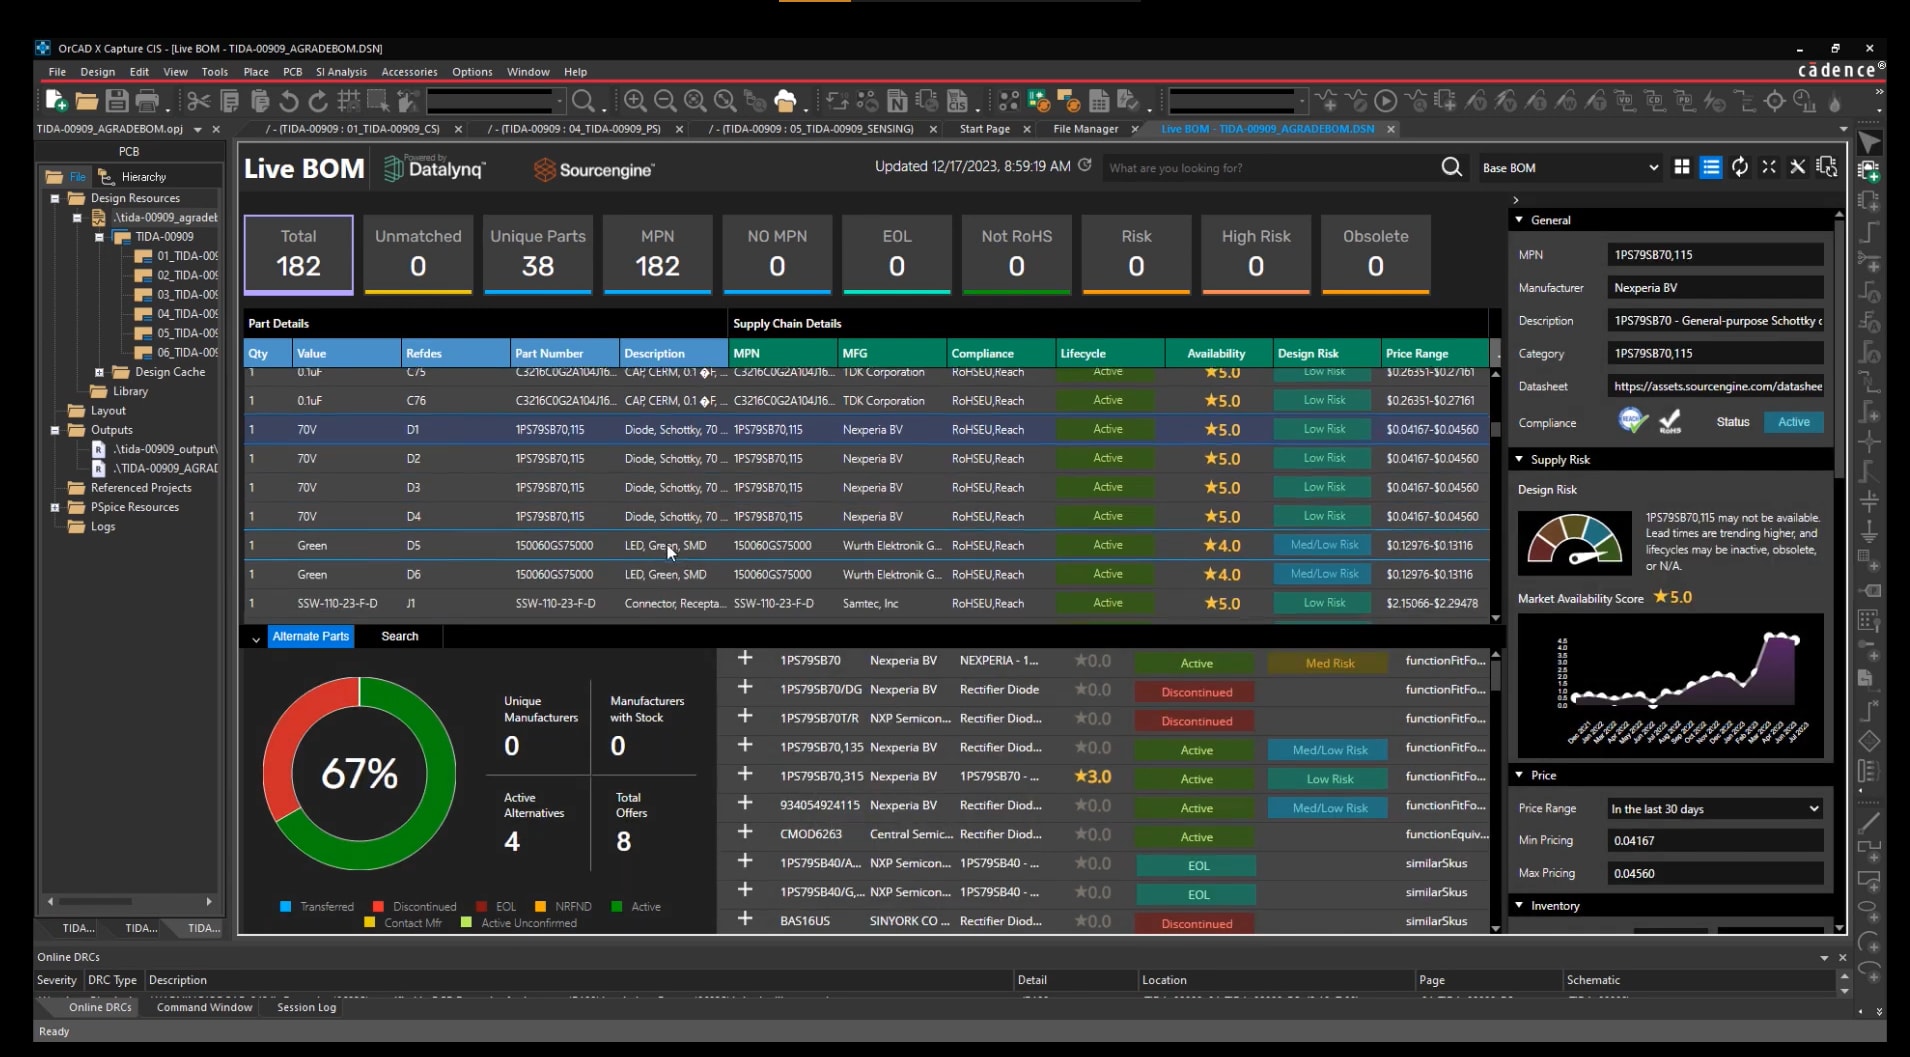Switch to the File Manager tab
This screenshot has width=1910, height=1057.
click(x=1086, y=129)
